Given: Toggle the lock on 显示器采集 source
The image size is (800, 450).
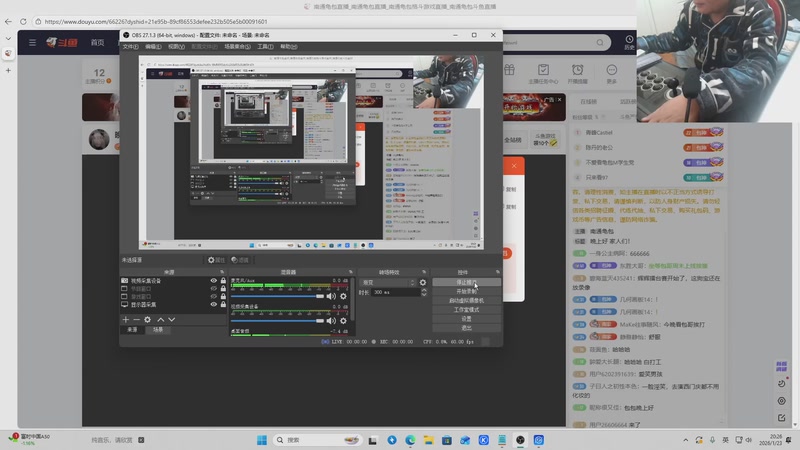Looking at the screenshot, I should tap(223, 305).
